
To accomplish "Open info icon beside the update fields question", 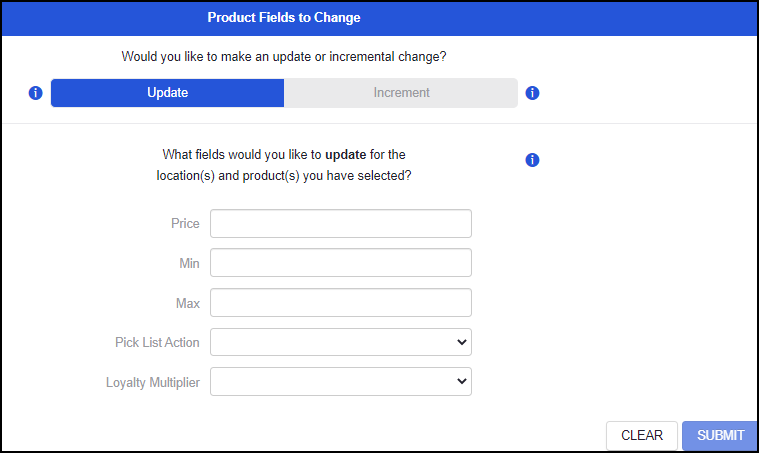I will pos(532,160).
